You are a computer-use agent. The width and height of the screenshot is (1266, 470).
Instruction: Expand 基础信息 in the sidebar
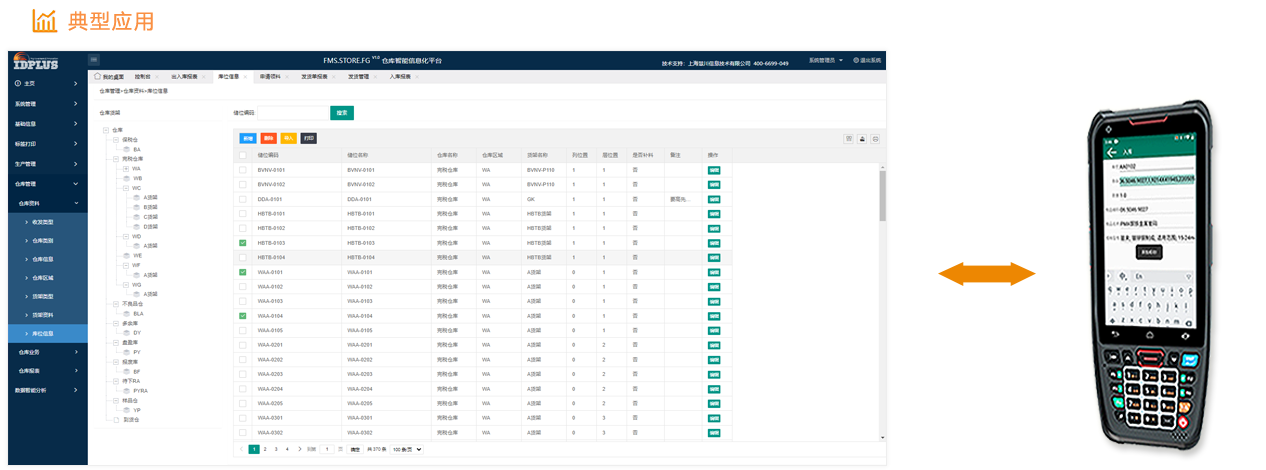(x=47, y=124)
